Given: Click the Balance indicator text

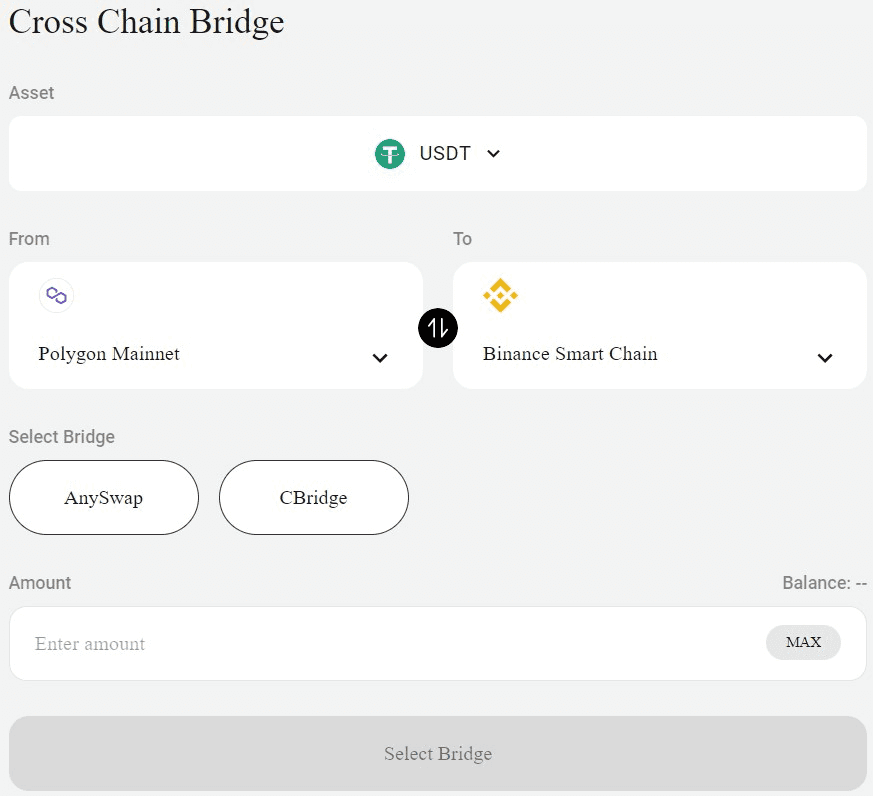Looking at the screenshot, I should (x=825, y=583).
